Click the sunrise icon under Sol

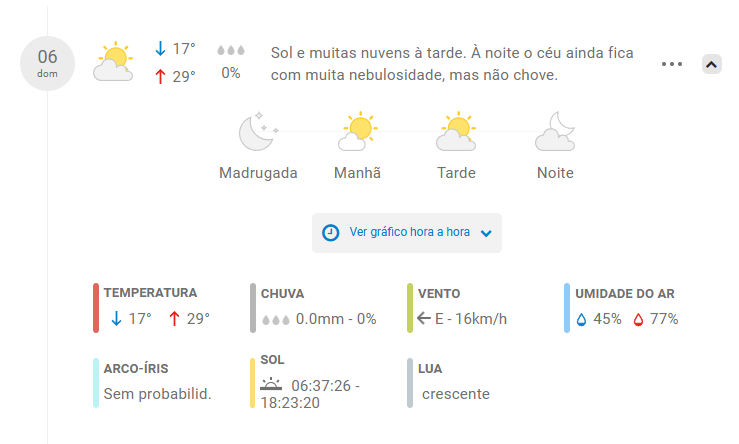(271, 384)
